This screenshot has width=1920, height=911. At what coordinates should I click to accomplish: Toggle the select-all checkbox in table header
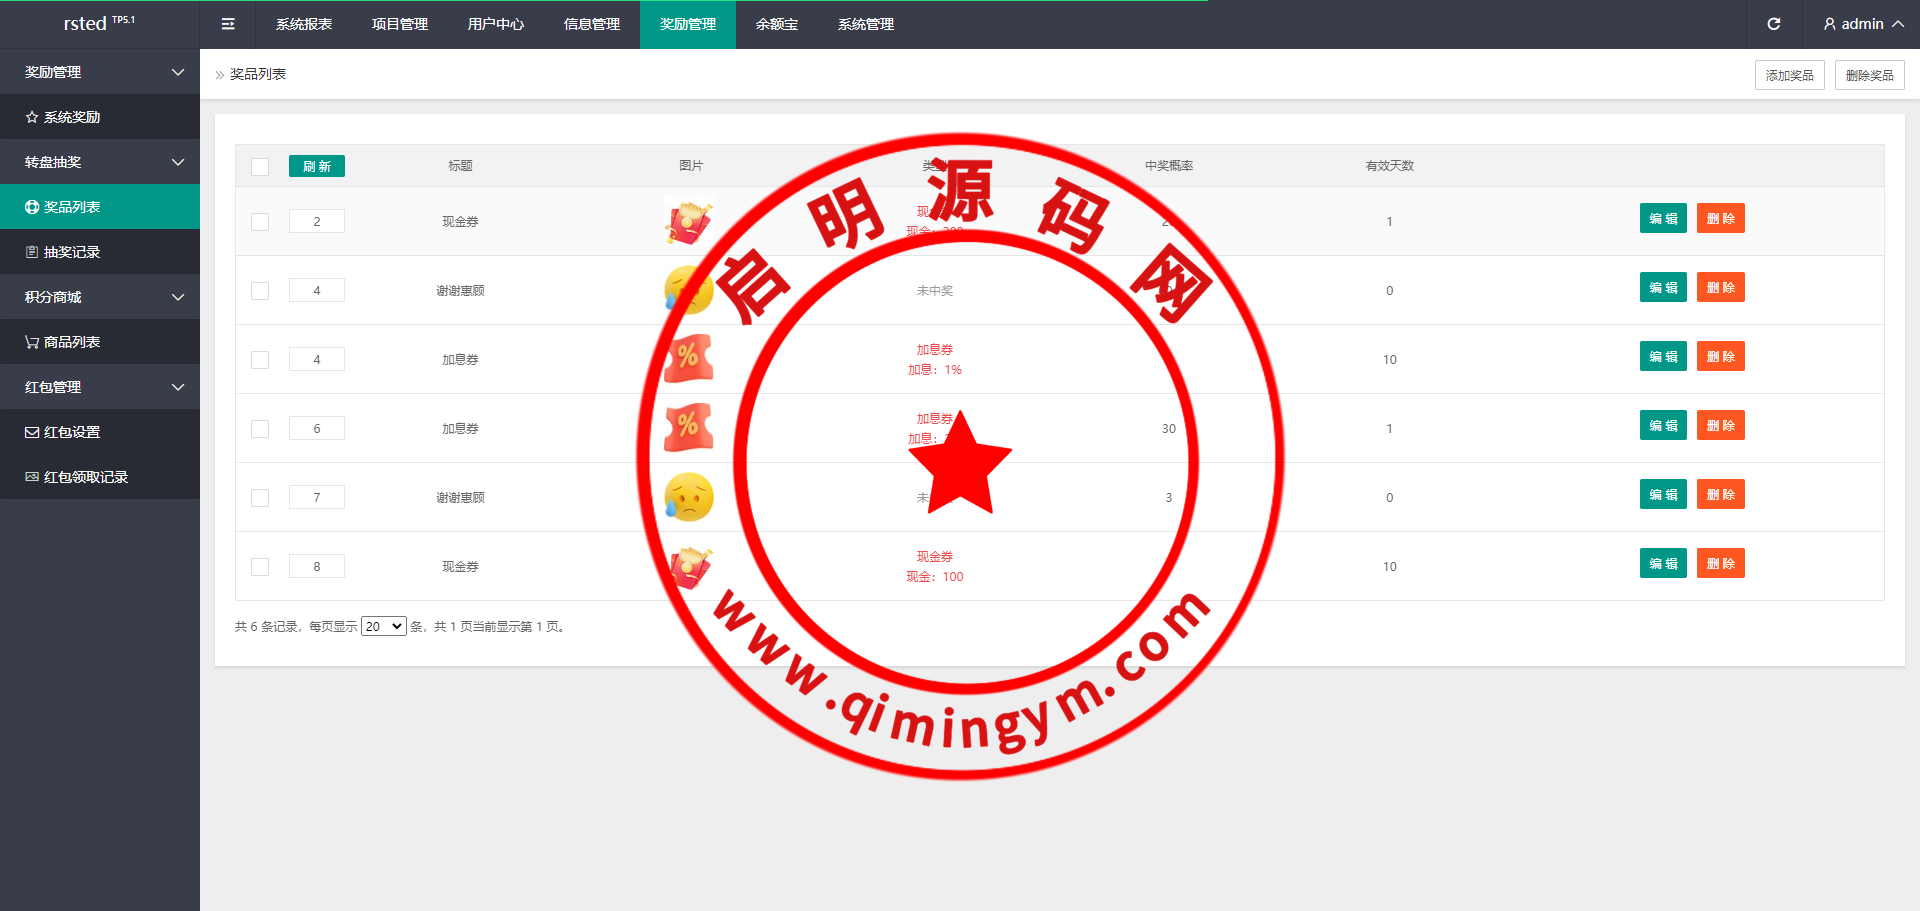coord(260,167)
